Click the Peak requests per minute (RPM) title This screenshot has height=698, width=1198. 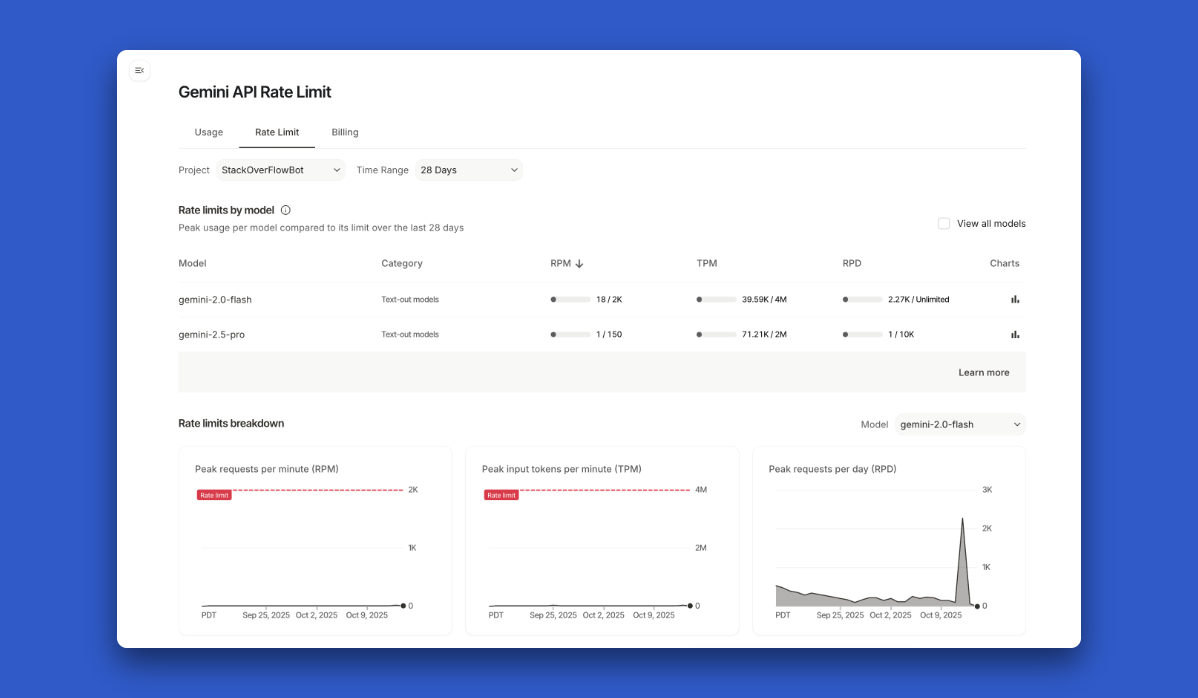[267, 469]
